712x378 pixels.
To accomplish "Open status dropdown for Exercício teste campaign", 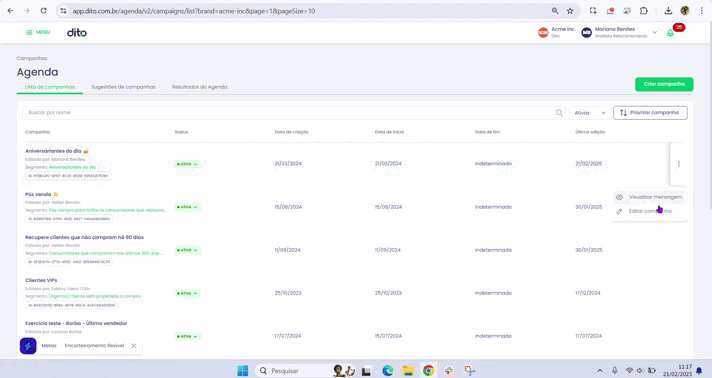I will (187, 337).
